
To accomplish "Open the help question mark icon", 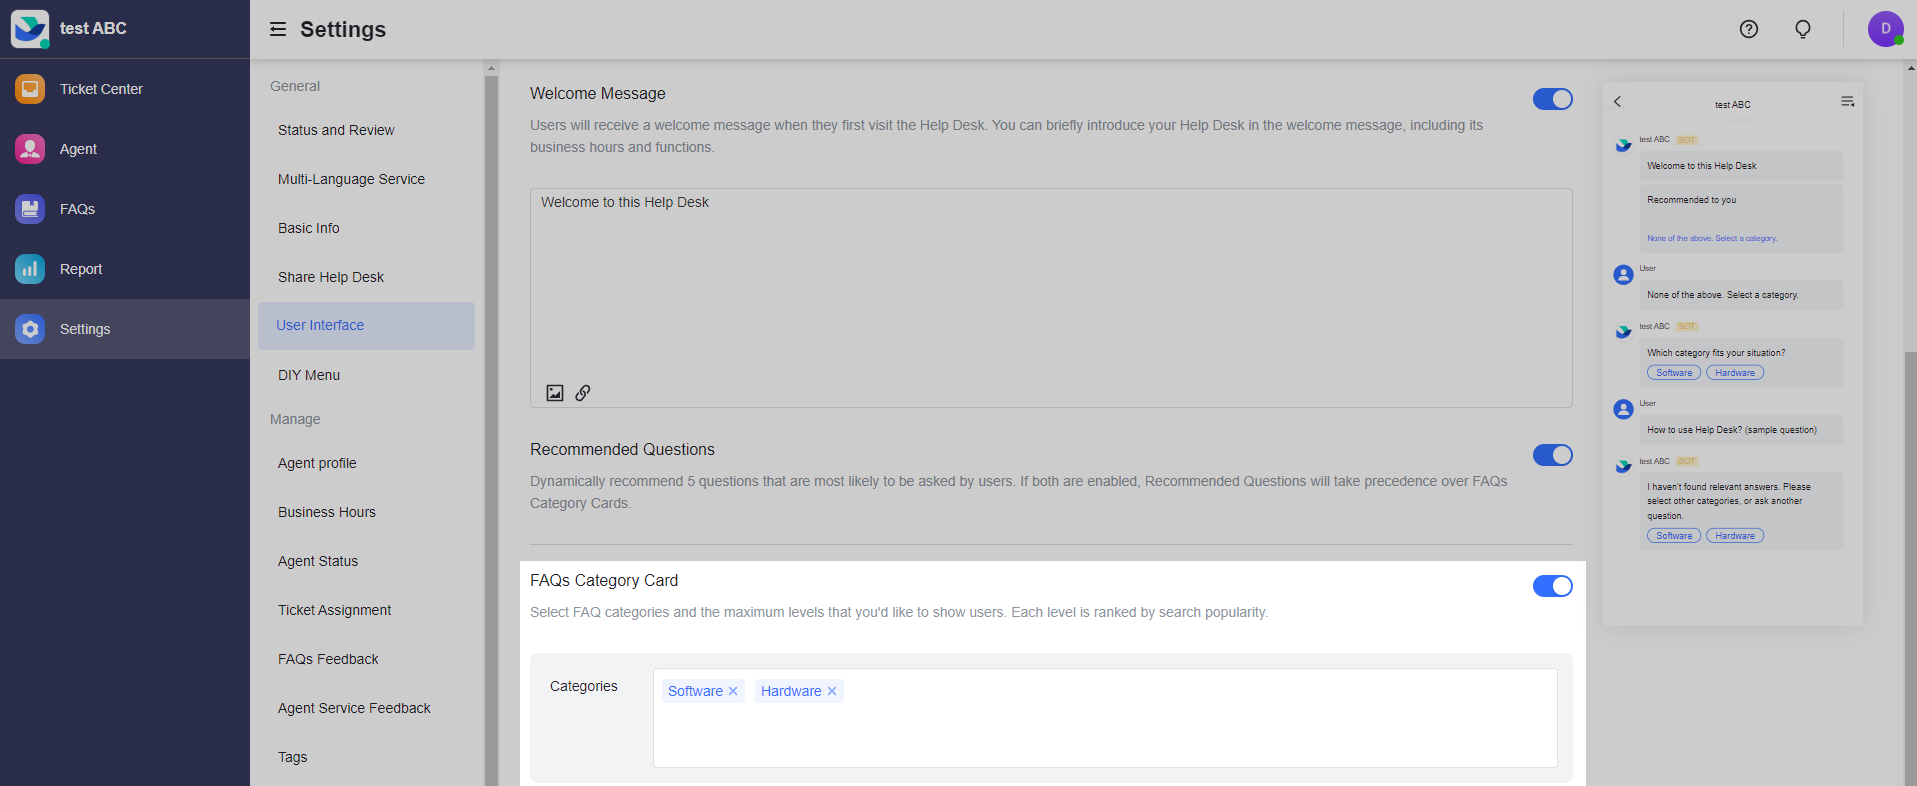I will [x=1749, y=29].
